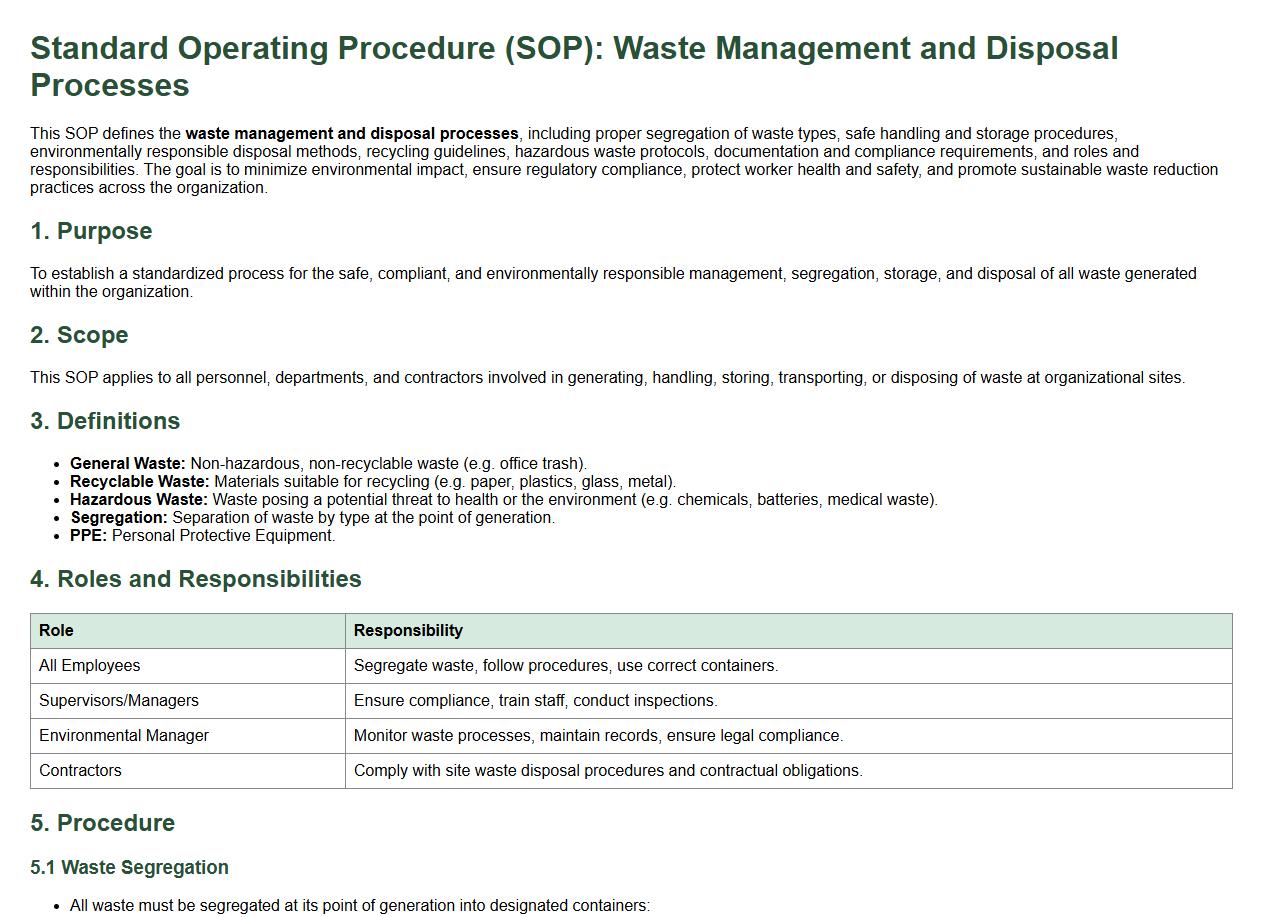This screenshot has height=917, width=1263.
Task: Select the 'Hazardous Waste:' definition term
Action: tap(138, 499)
